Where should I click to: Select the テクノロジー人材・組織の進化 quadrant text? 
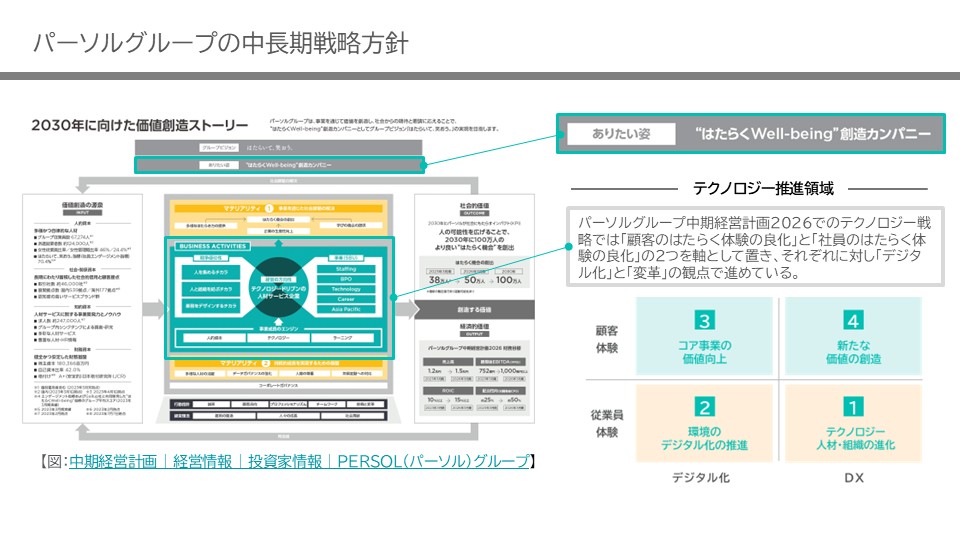tap(852, 437)
